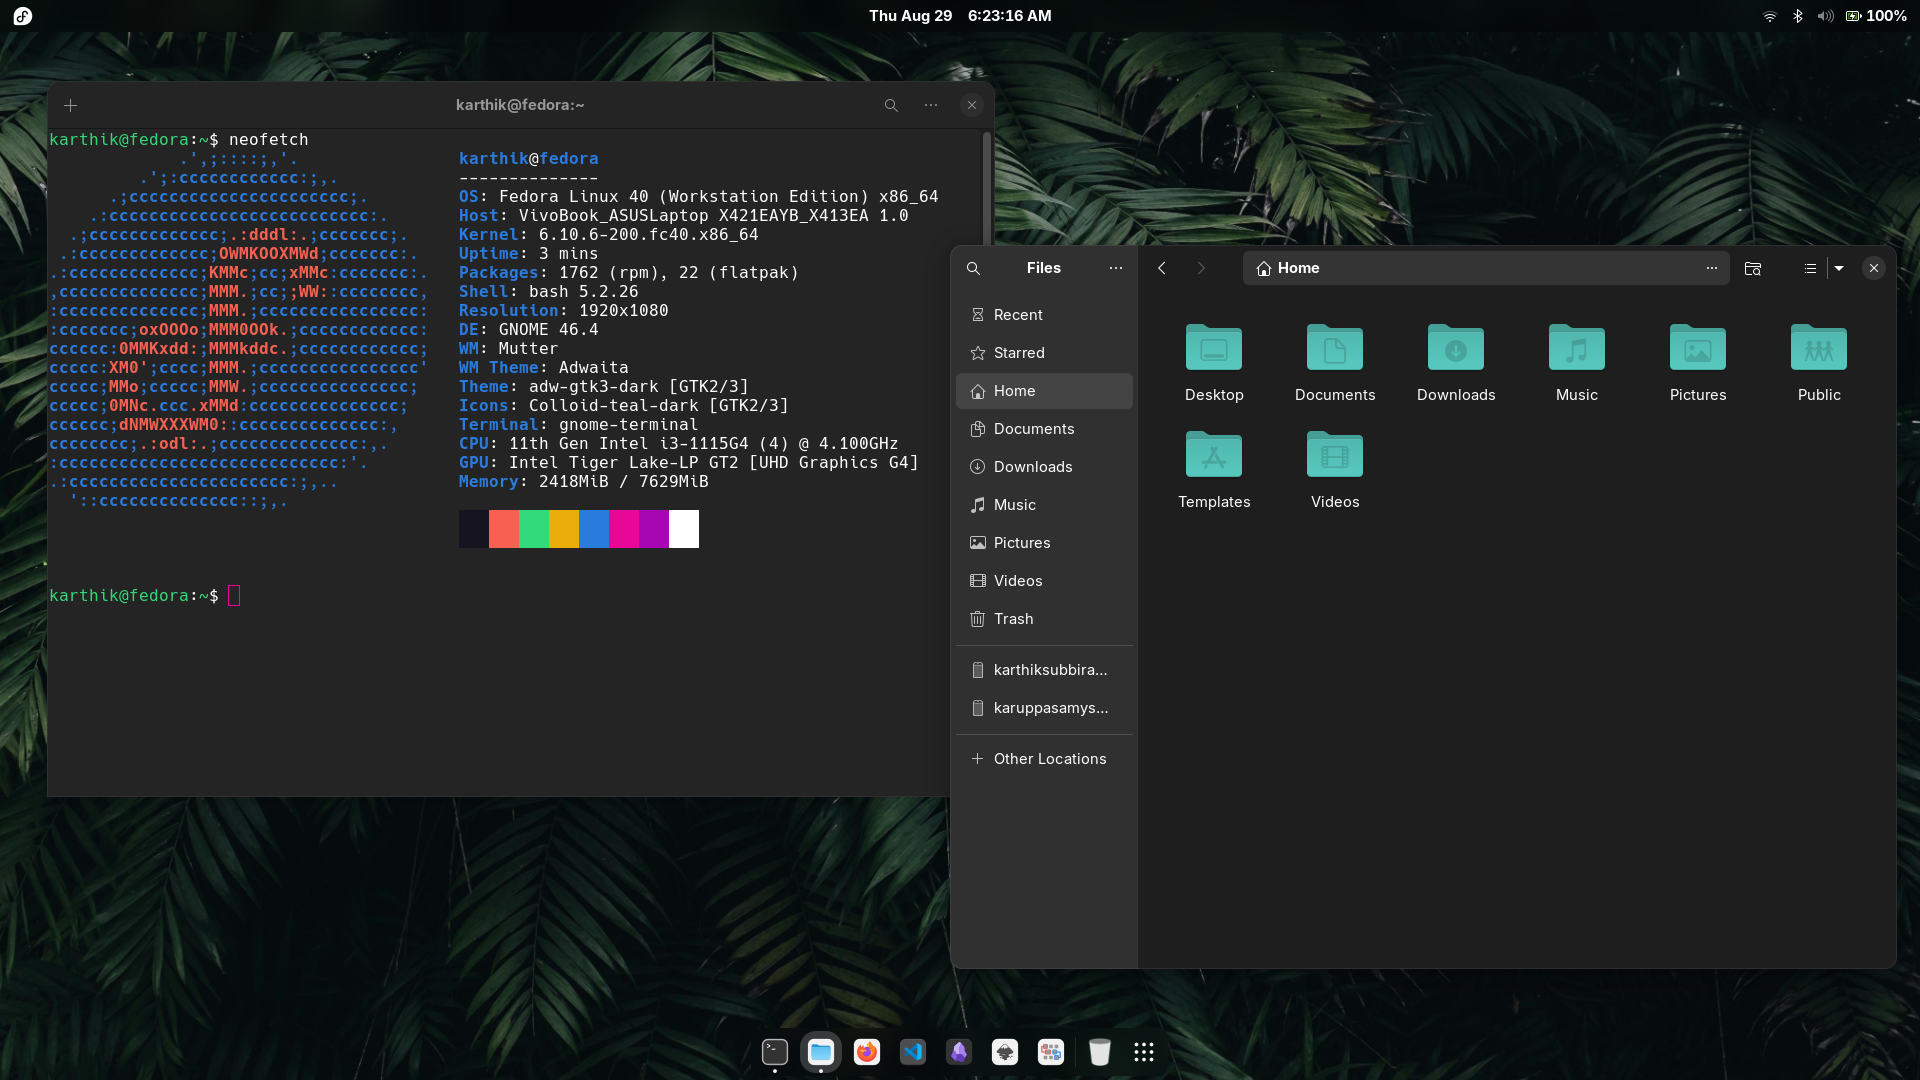Select the Templates folder icon
The width and height of the screenshot is (1920, 1080).
(1214, 454)
